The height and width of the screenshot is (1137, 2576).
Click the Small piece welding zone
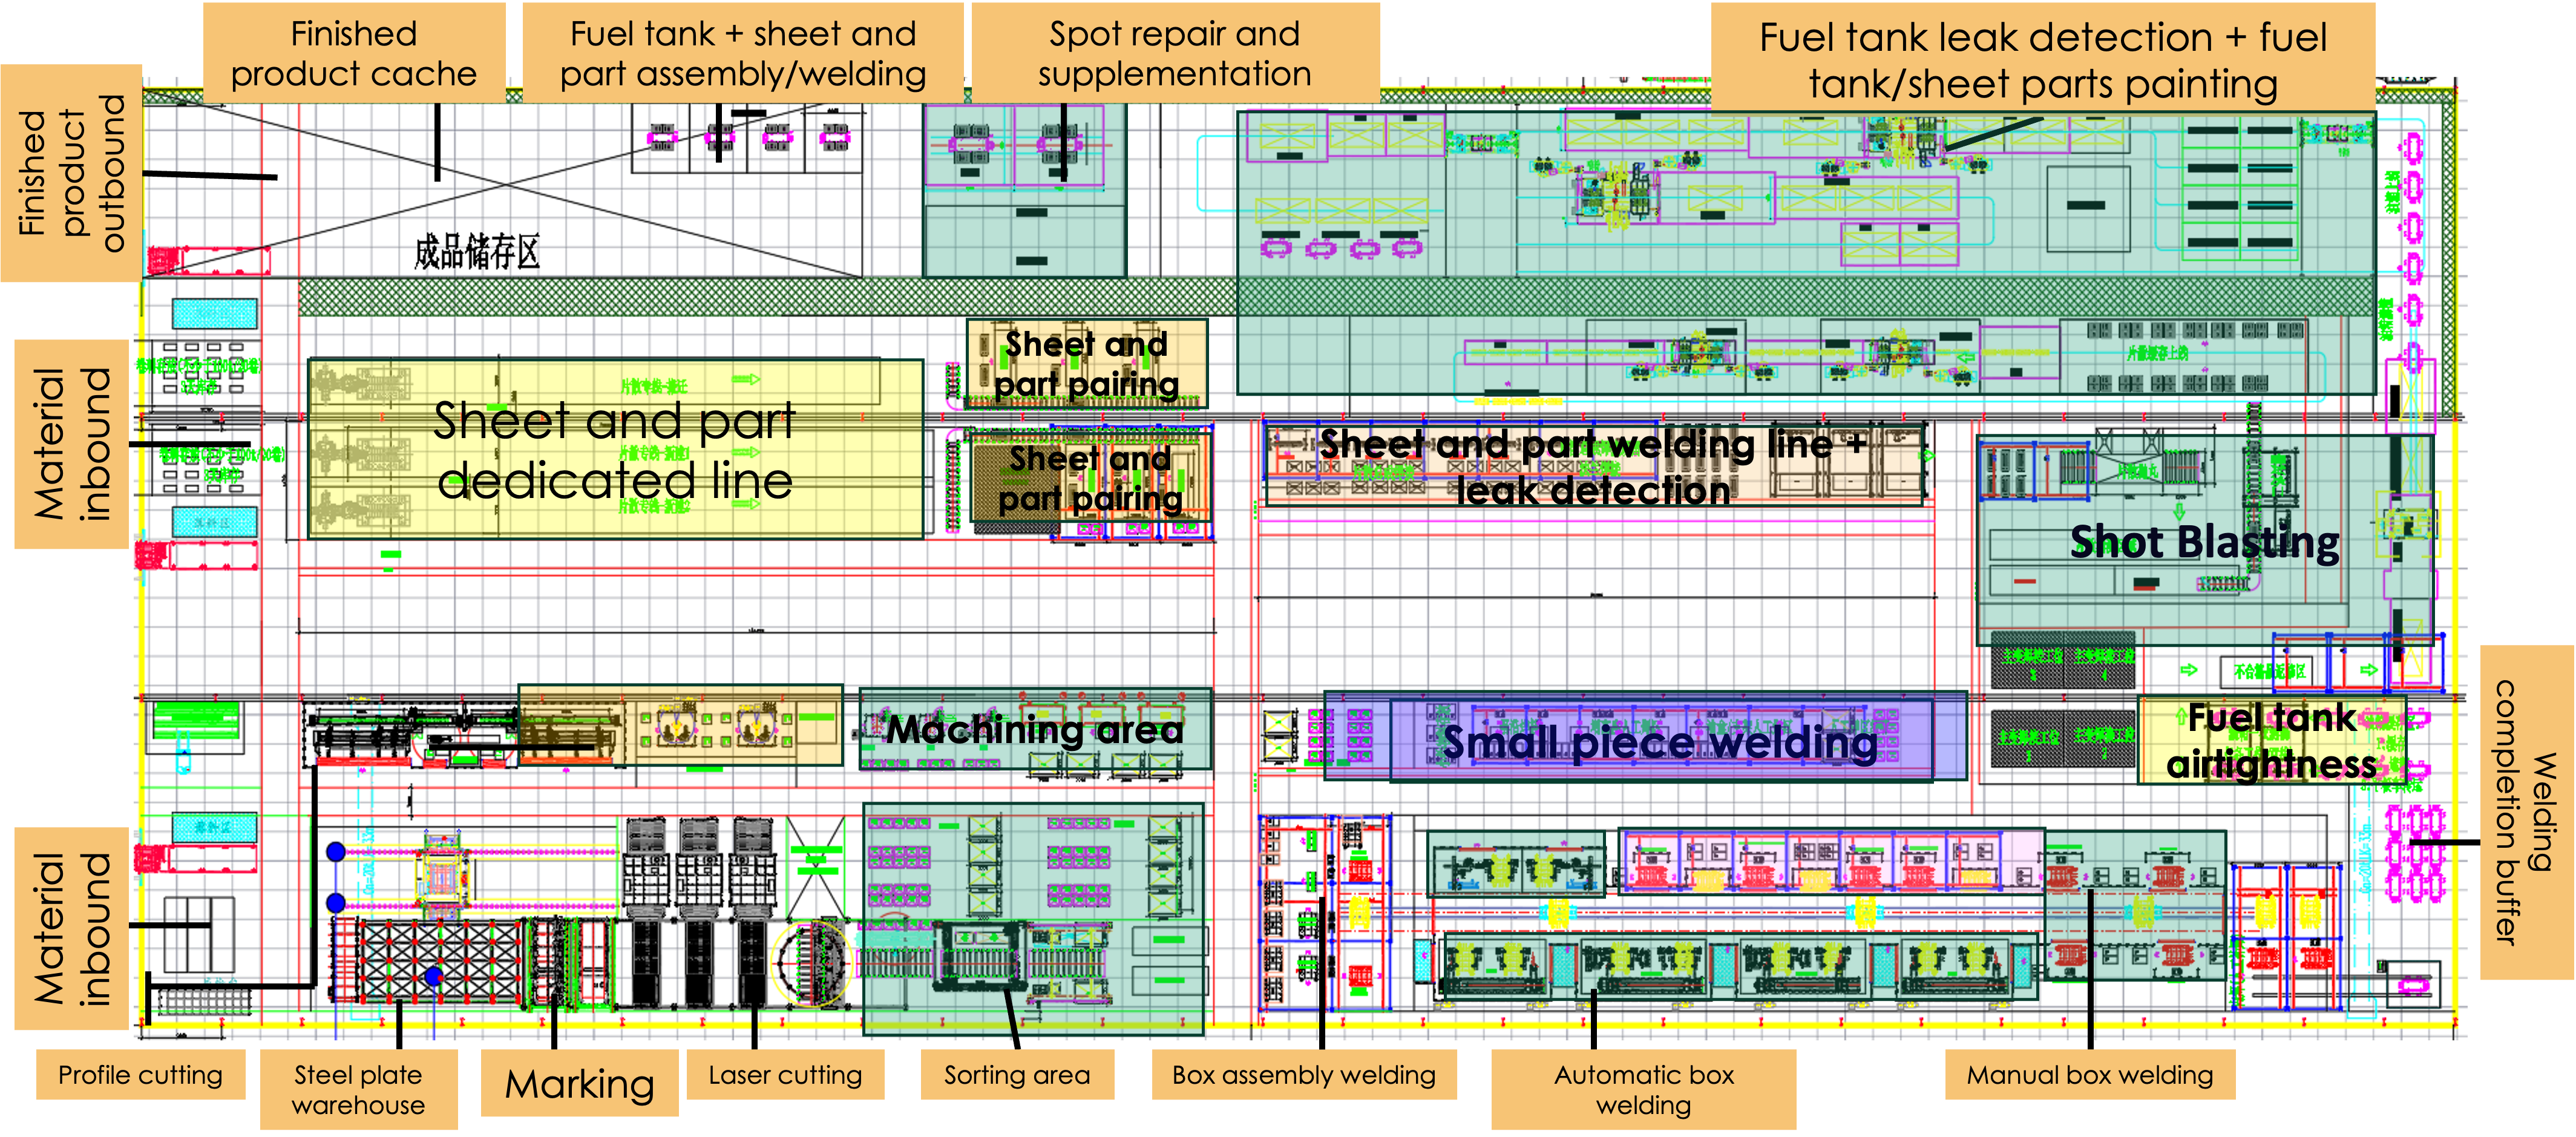pyautogui.click(x=1659, y=742)
